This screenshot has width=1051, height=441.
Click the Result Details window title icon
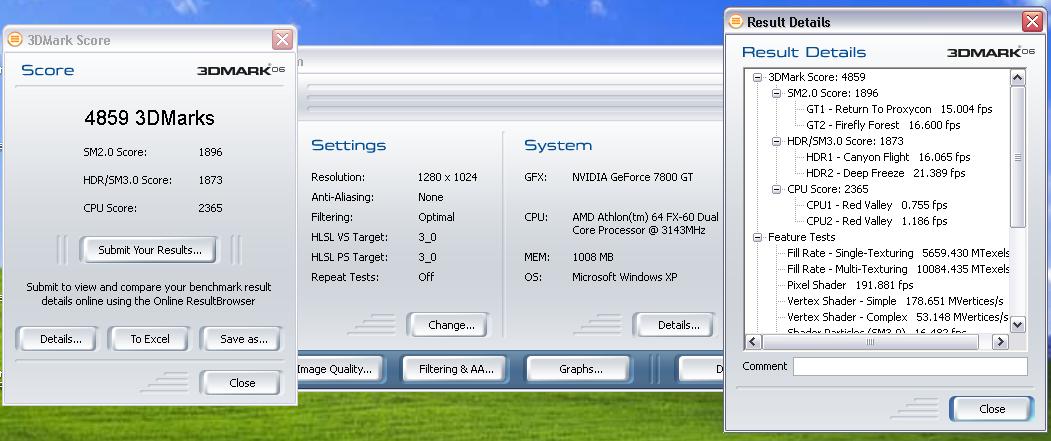tap(736, 21)
